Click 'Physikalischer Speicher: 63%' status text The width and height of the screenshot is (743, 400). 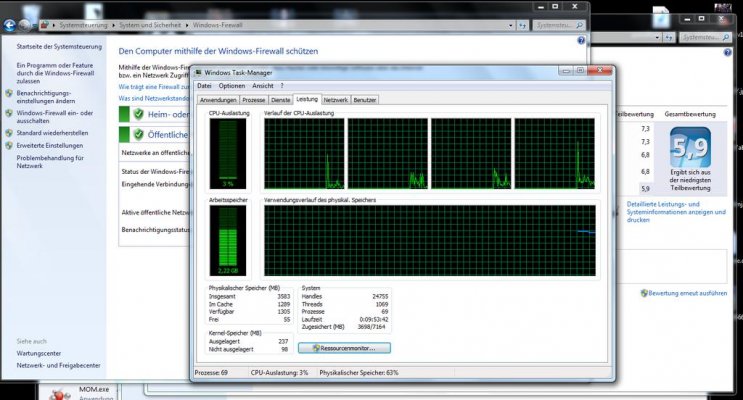tap(359, 373)
